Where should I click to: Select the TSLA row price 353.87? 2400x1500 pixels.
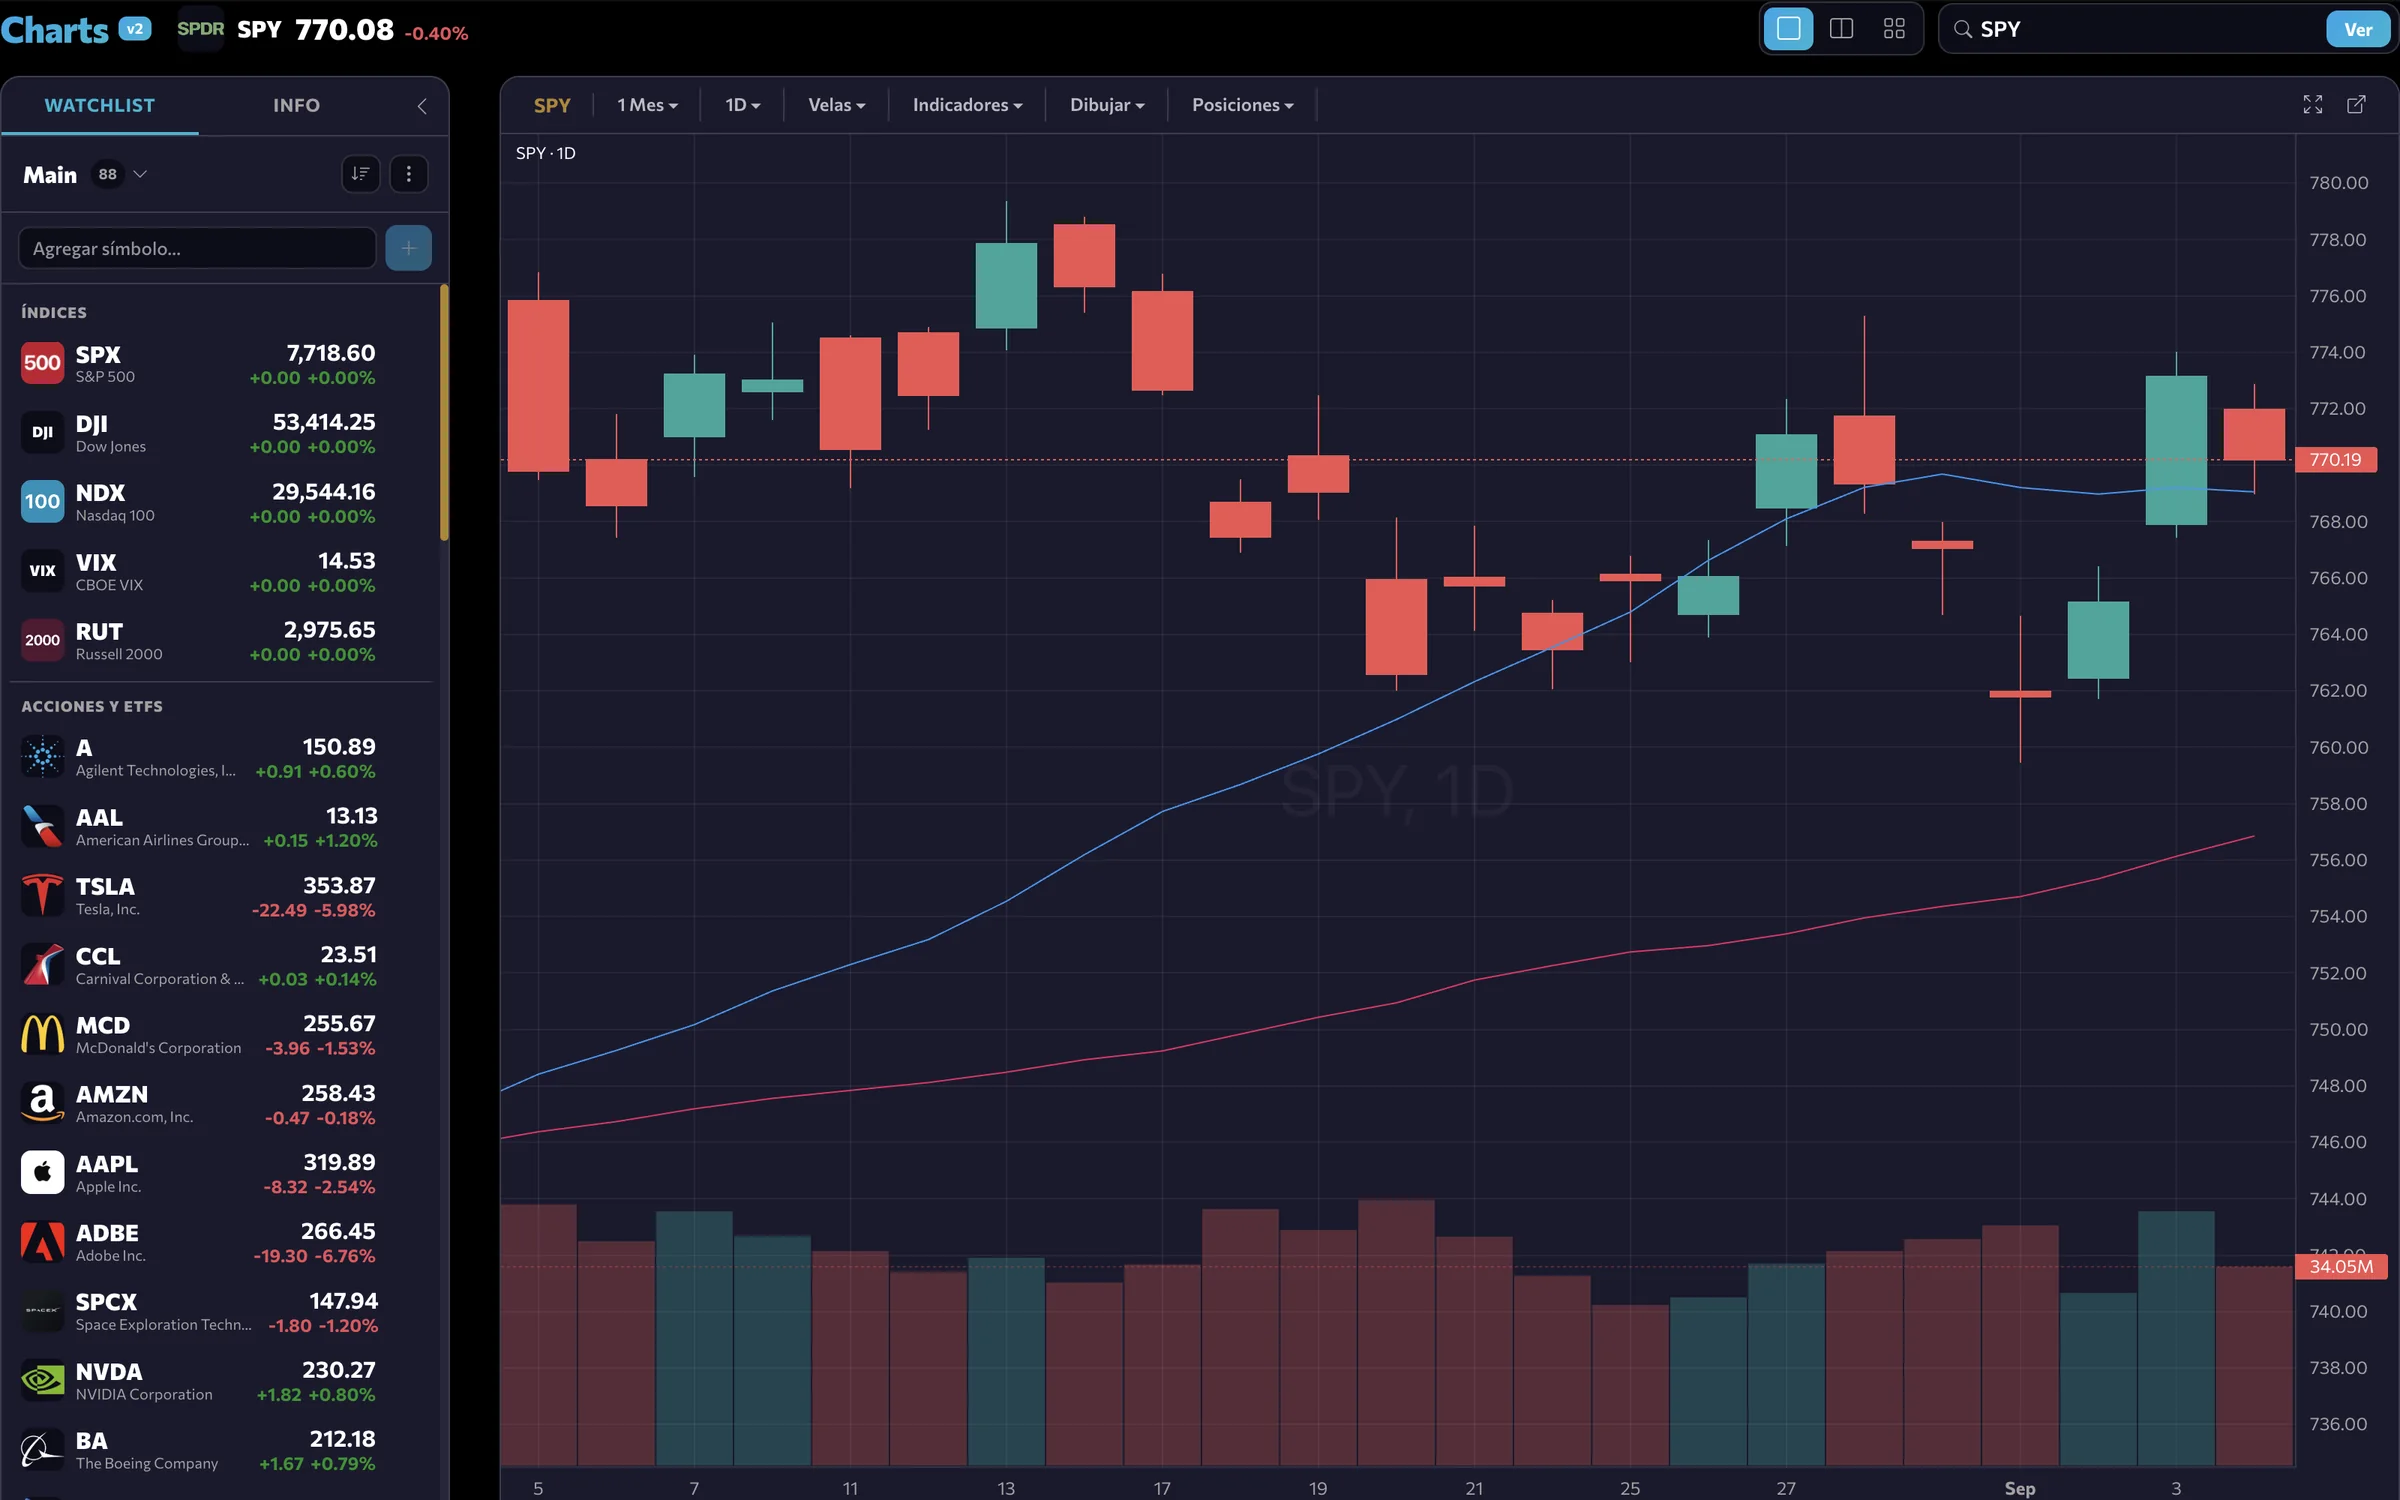tap(339, 886)
